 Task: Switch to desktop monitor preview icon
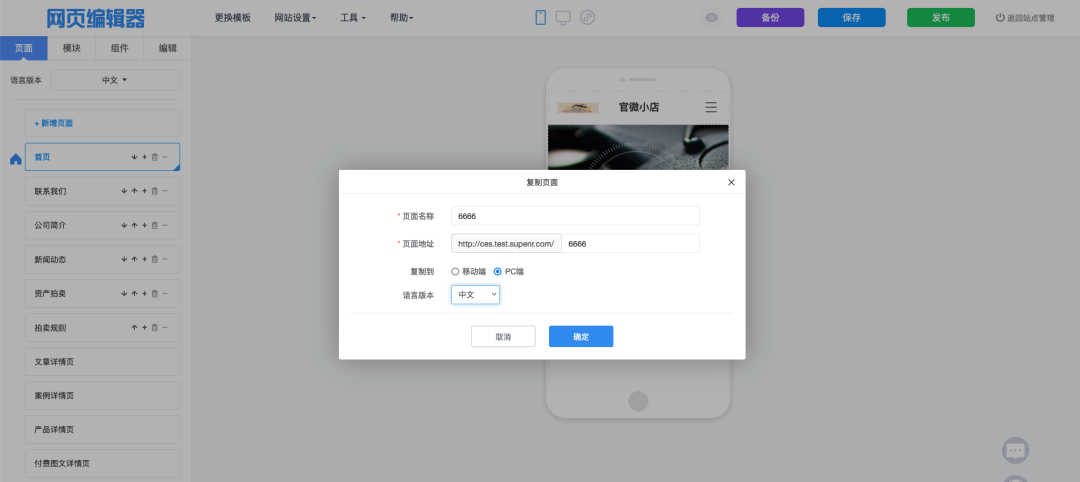click(563, 18)
